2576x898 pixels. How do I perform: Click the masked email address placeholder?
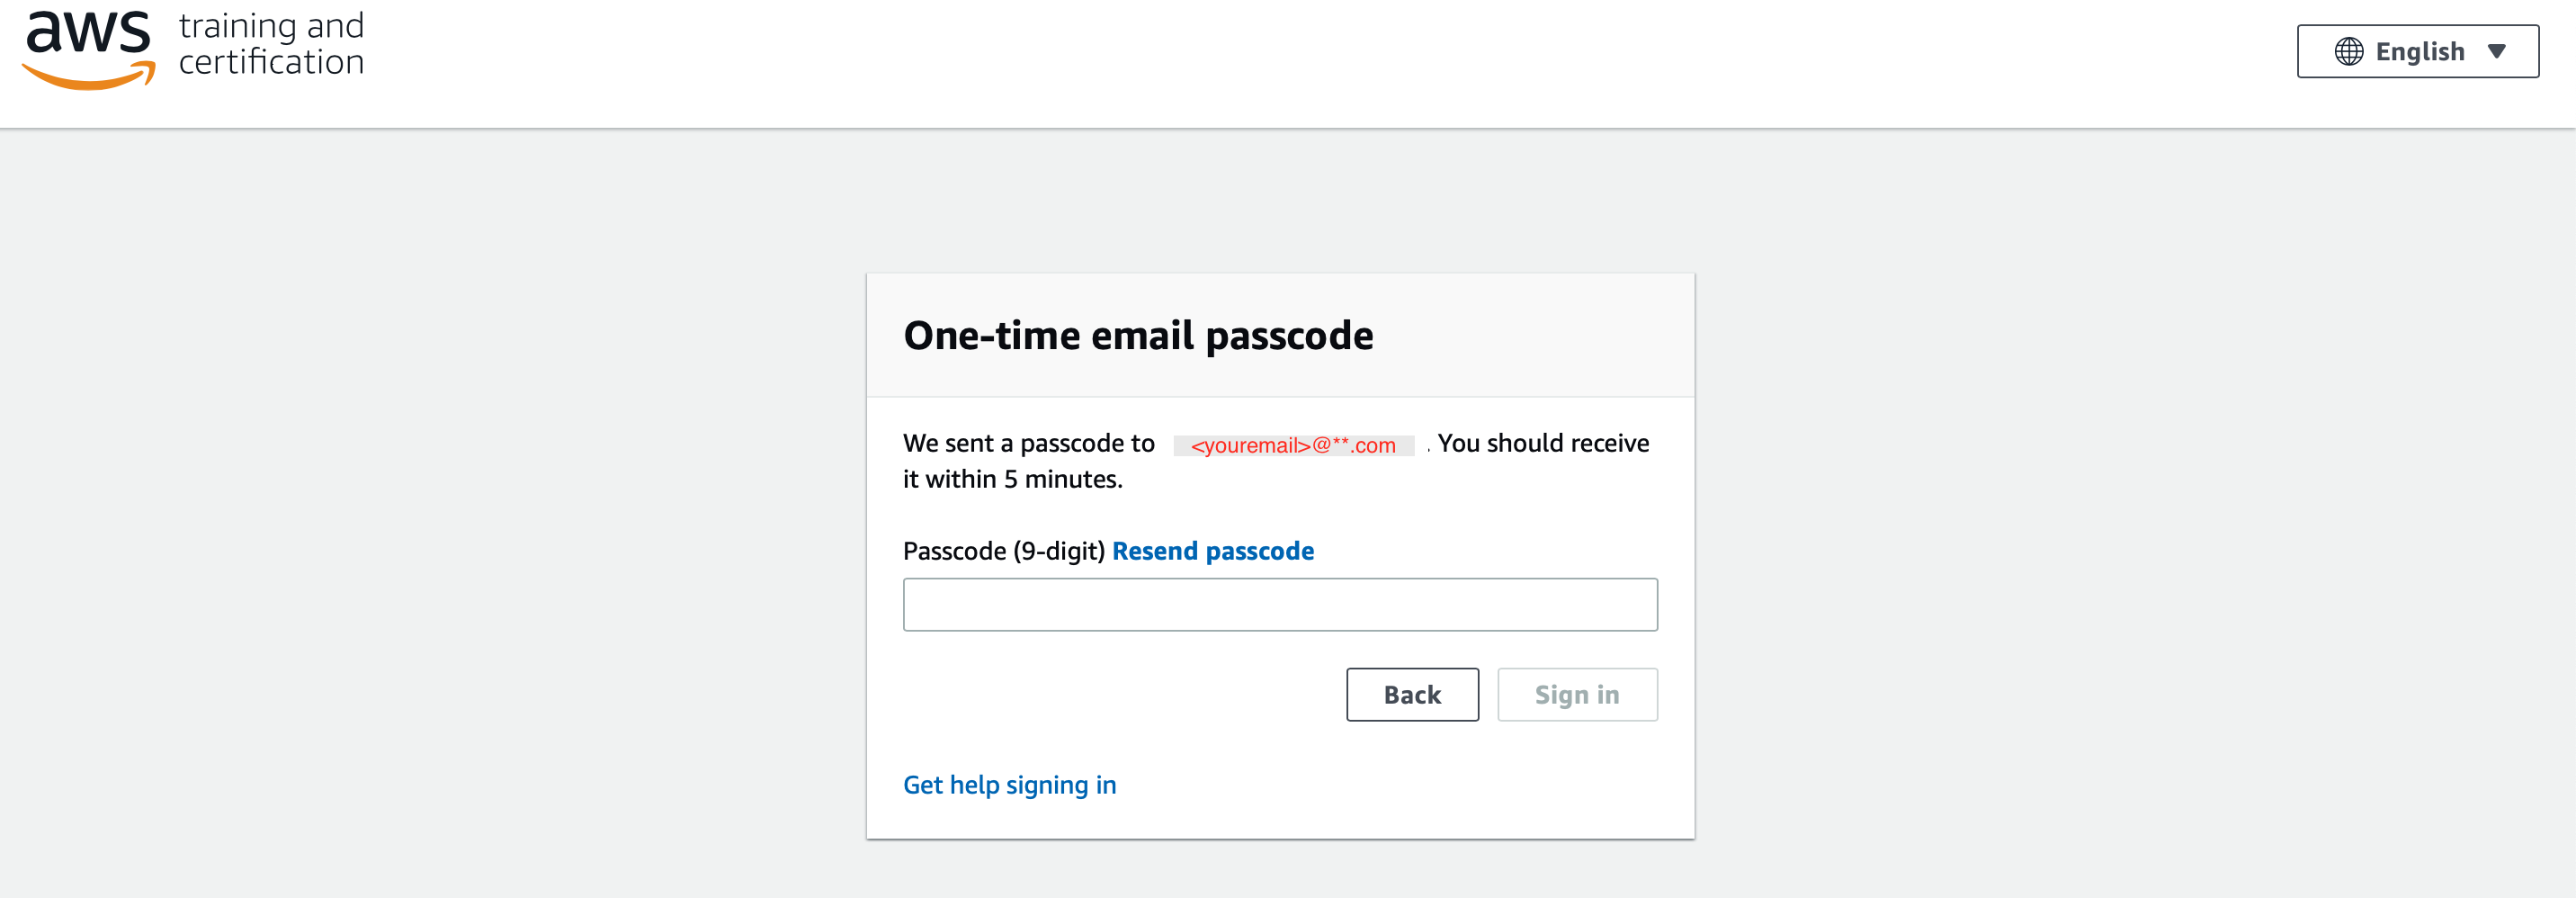pos(1293,445)
